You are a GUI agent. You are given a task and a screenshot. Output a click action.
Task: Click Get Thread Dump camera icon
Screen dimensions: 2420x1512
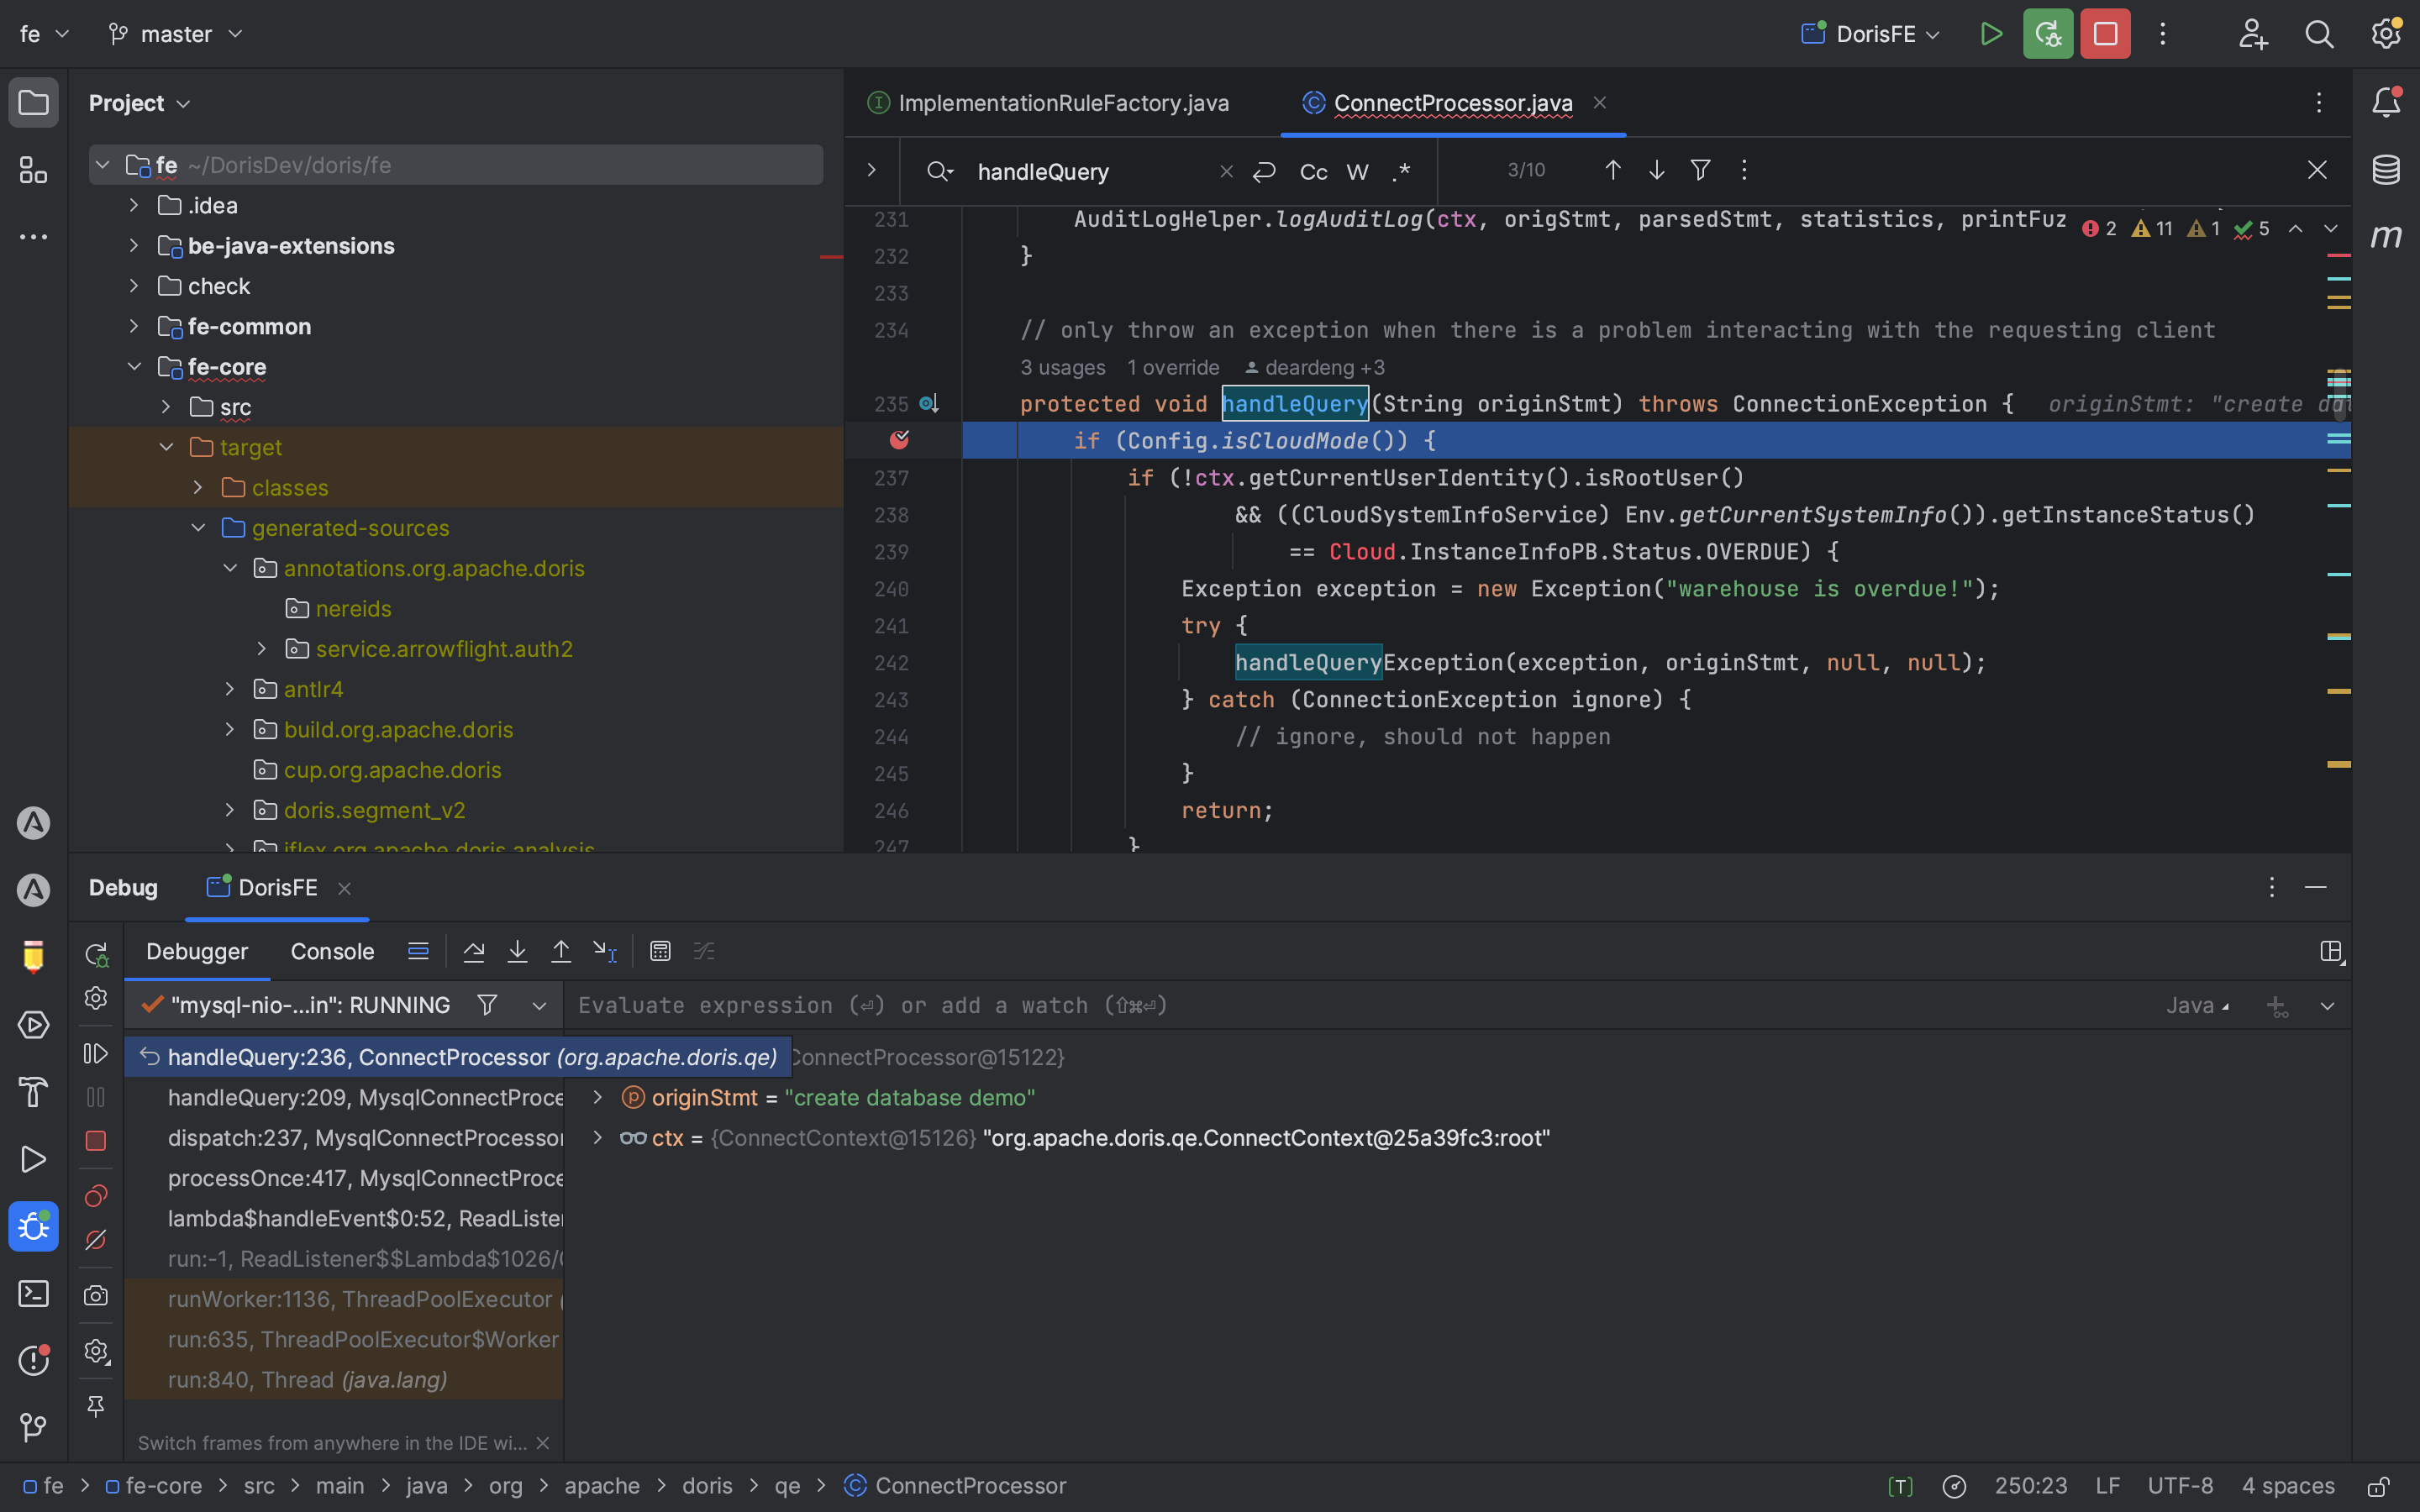click(x=96, y=1296)
